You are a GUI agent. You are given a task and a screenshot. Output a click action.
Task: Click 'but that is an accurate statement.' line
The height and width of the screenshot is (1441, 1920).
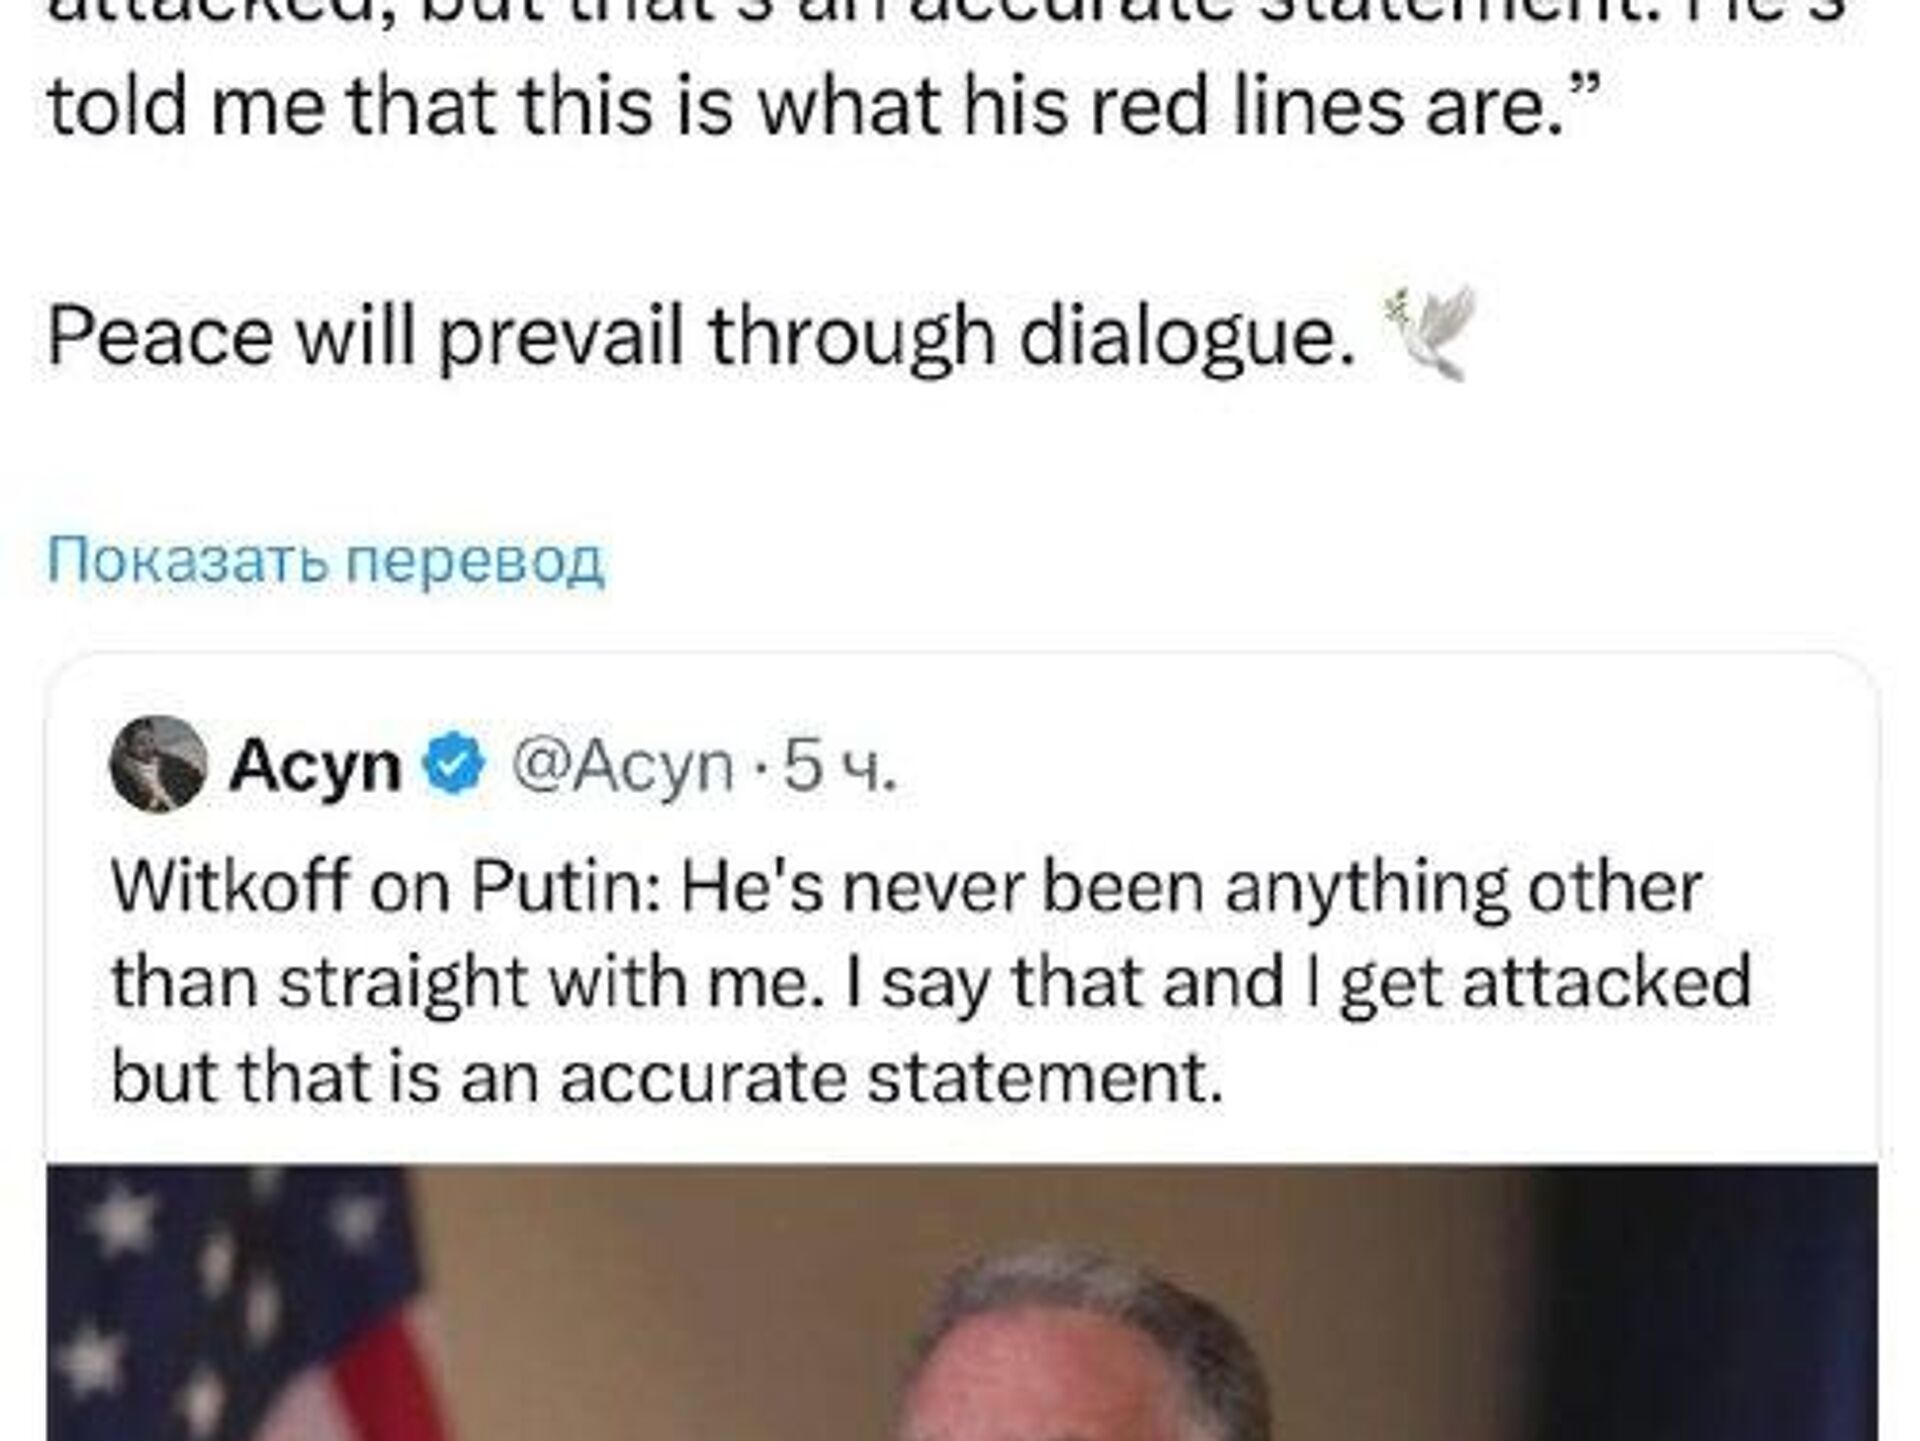(x=667, y=1078)
